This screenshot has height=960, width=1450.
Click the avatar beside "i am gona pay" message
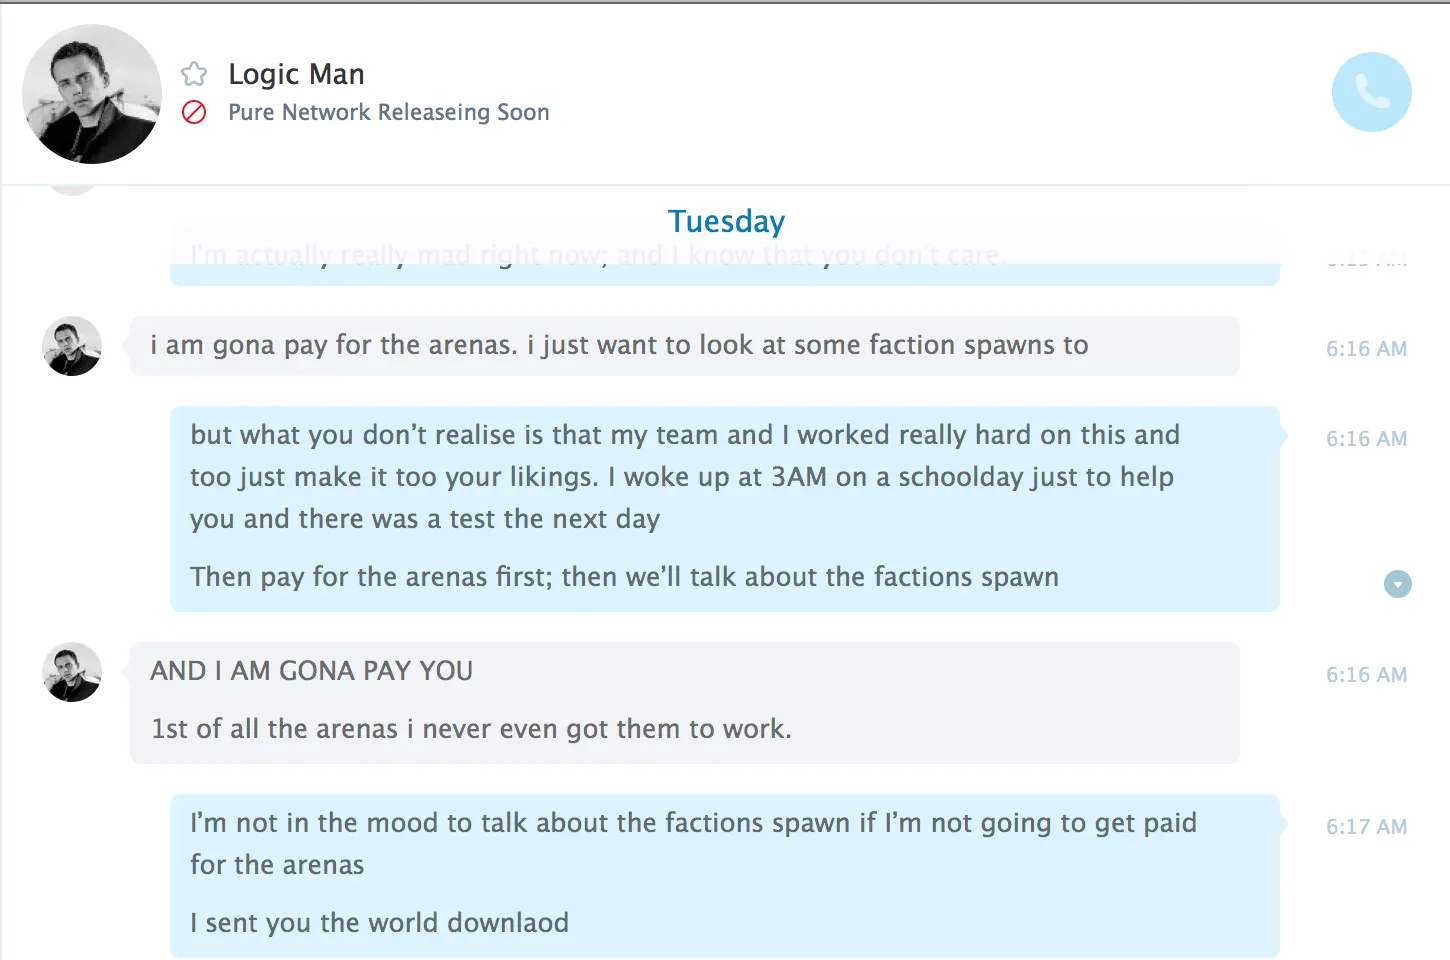tap(72, 346)
